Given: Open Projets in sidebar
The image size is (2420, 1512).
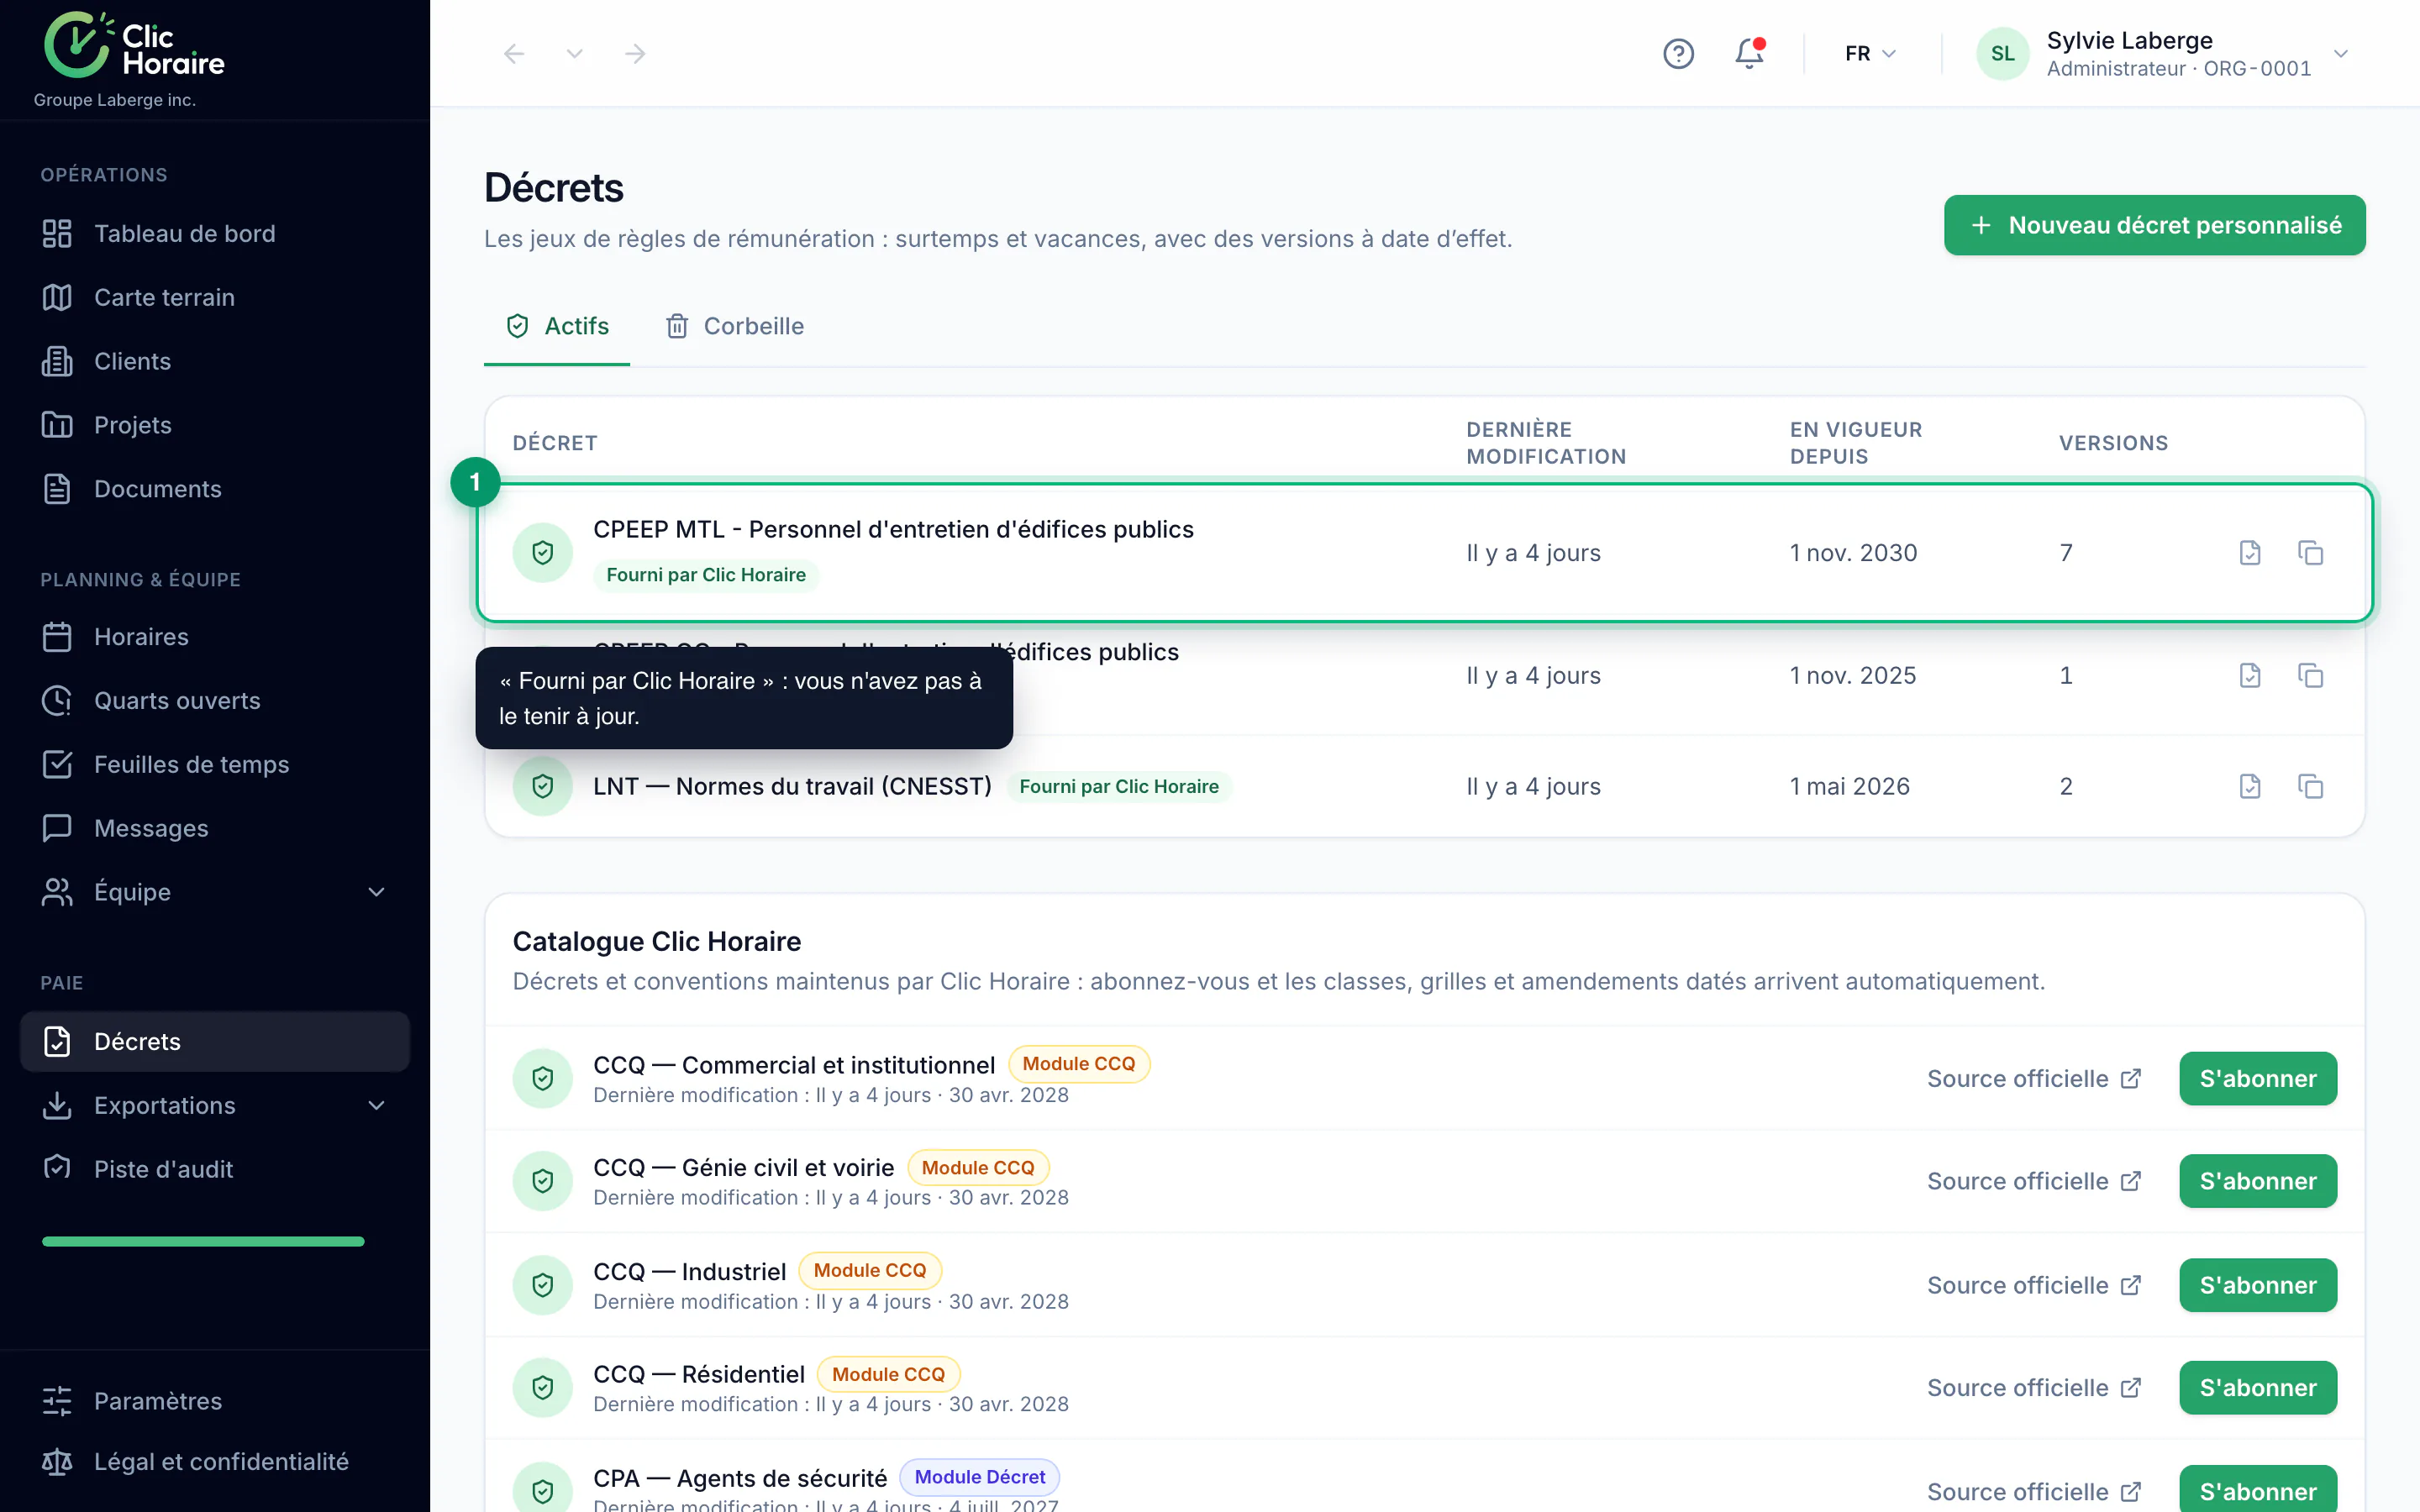Looking at the screenshot, I should point(214,425).
